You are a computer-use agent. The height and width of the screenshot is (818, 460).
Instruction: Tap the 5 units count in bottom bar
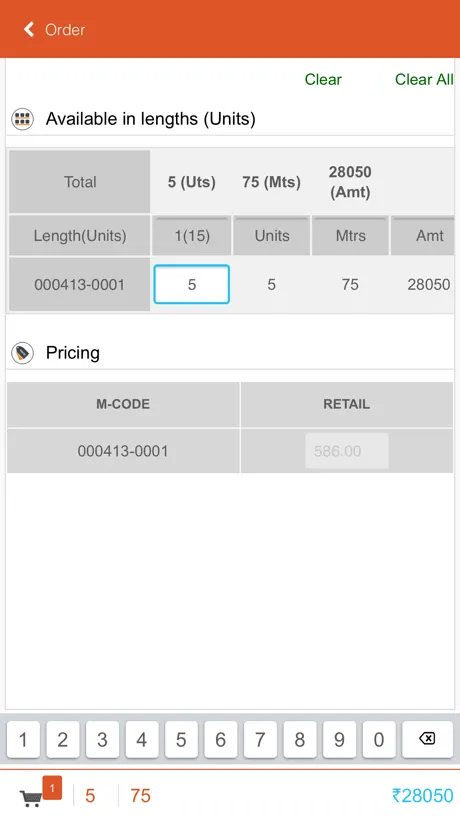[x=90, y=796]
